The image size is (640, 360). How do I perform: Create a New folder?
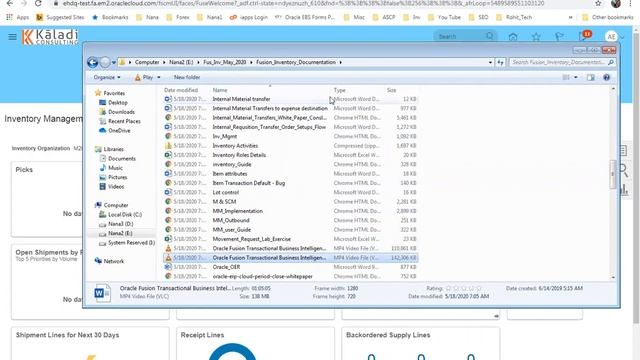(x=187, y=77)
